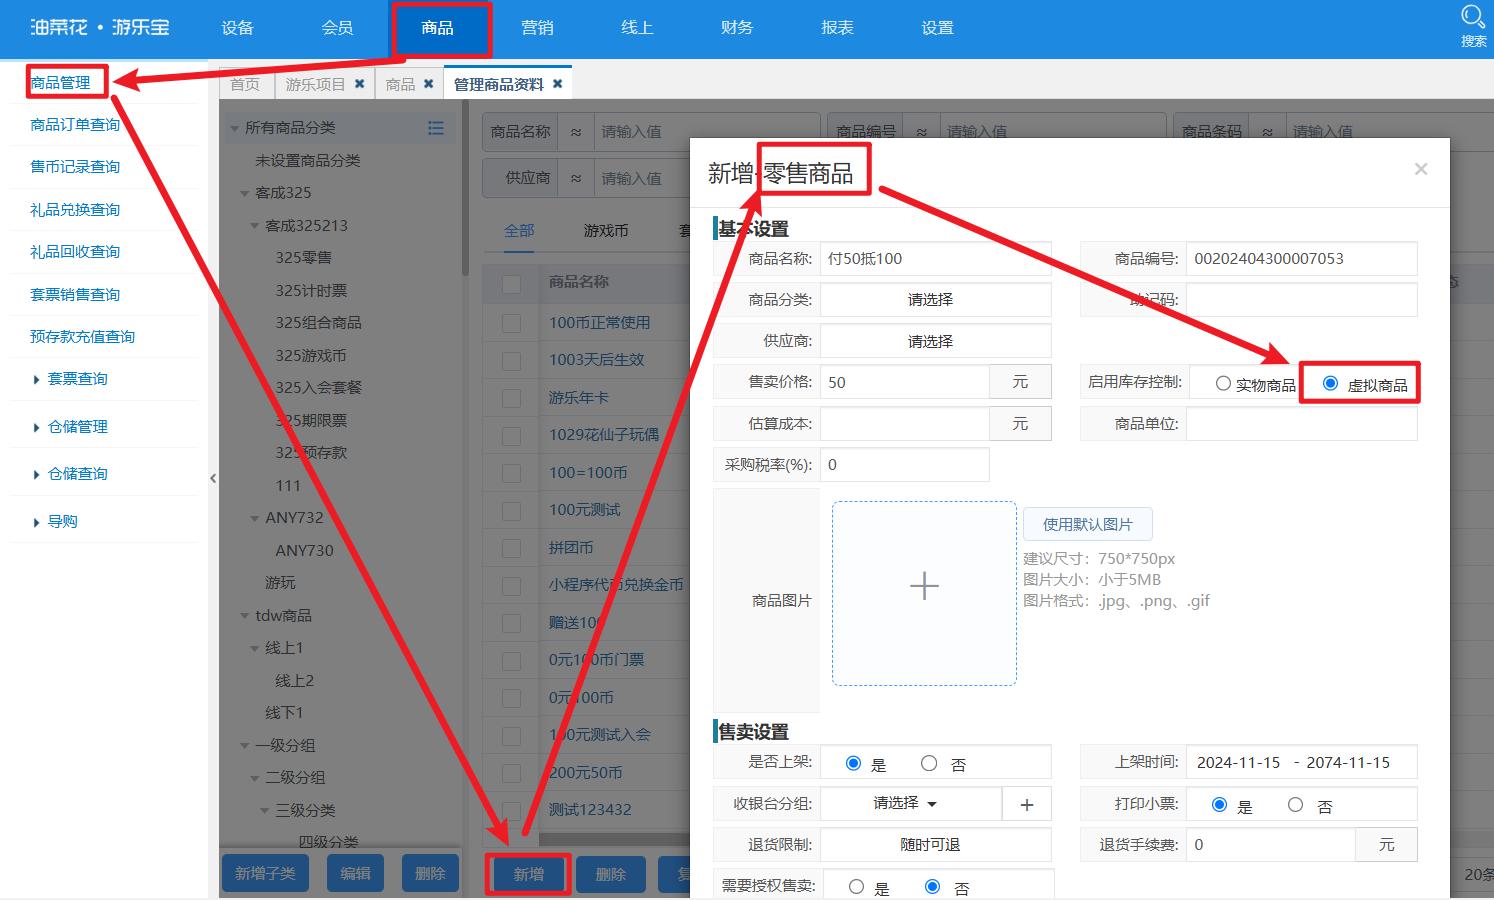Open product 1003天后生效 in list
This screenshot has width=1494, height=900.
(x=596, y=360)
